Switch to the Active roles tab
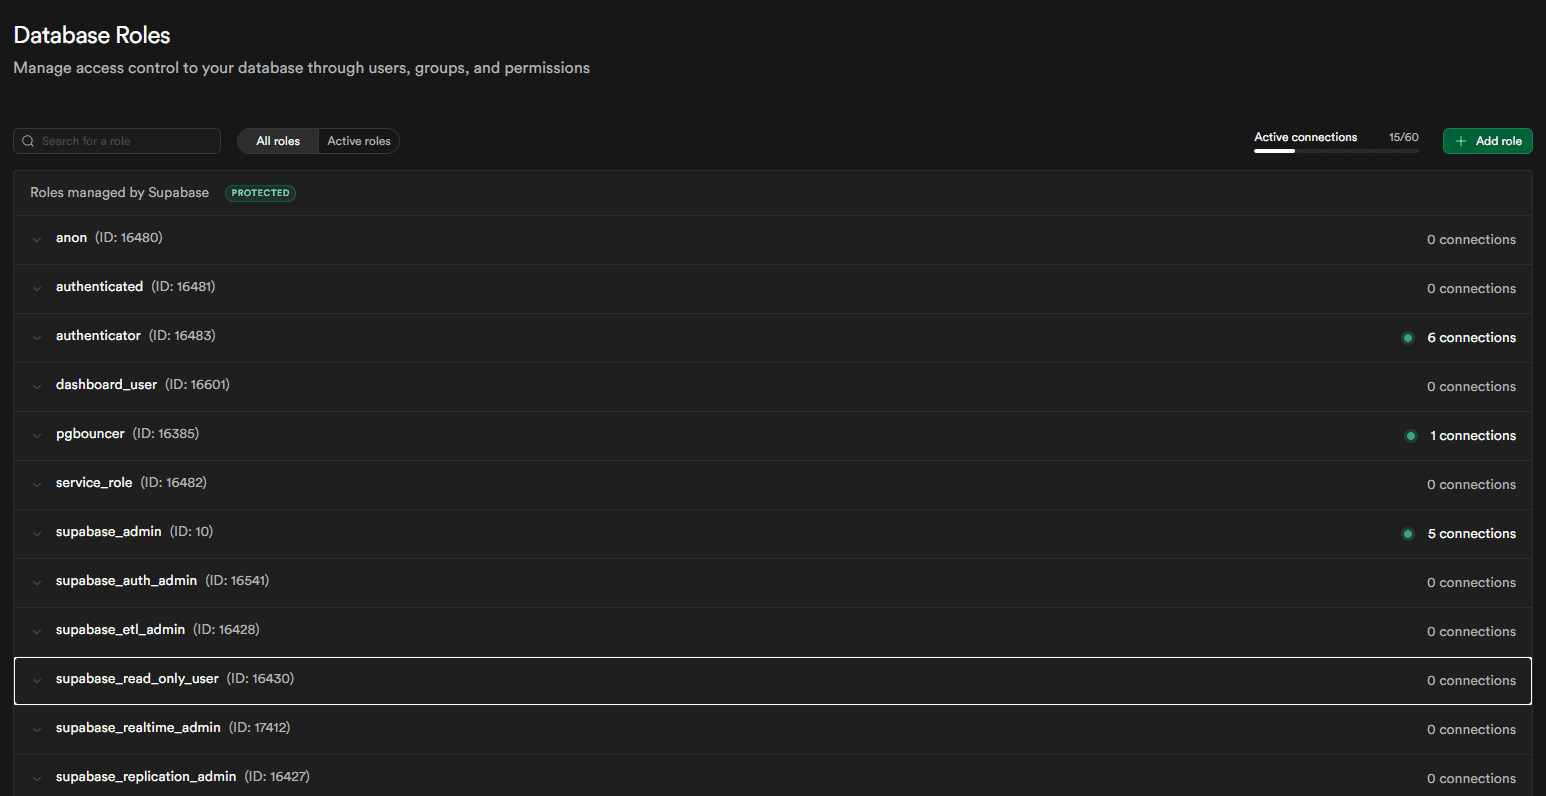Image resolution: width=1546 pixels, height=796 pixels. pyautogui.click(x=358, y=140)
